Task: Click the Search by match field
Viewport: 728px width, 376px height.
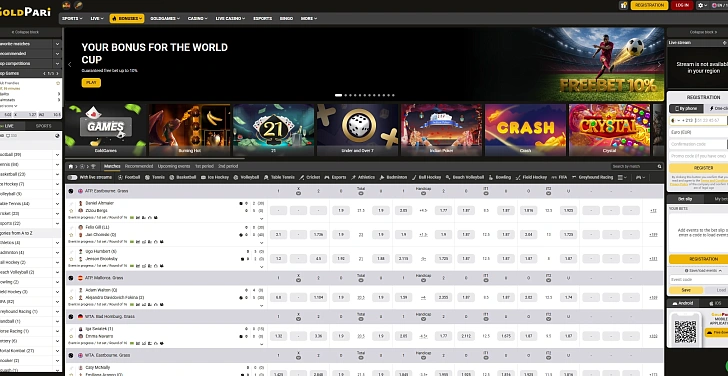Action: 634,166
